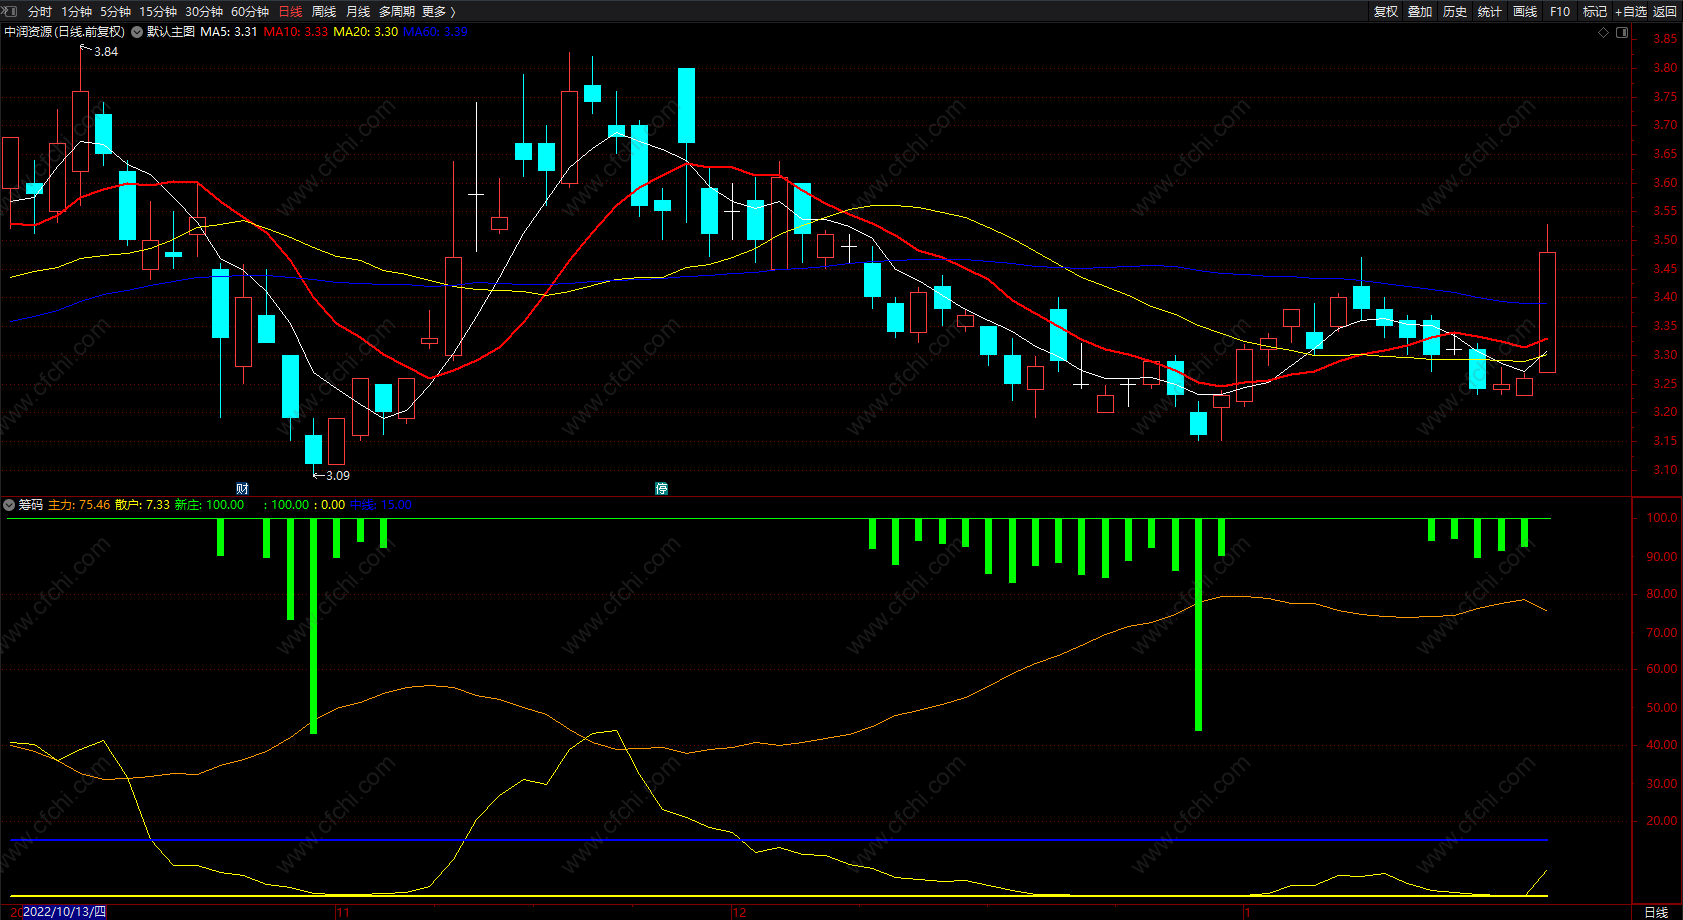Click the 财 event marker
The image size is (1683, 920).
click(242, 488)
